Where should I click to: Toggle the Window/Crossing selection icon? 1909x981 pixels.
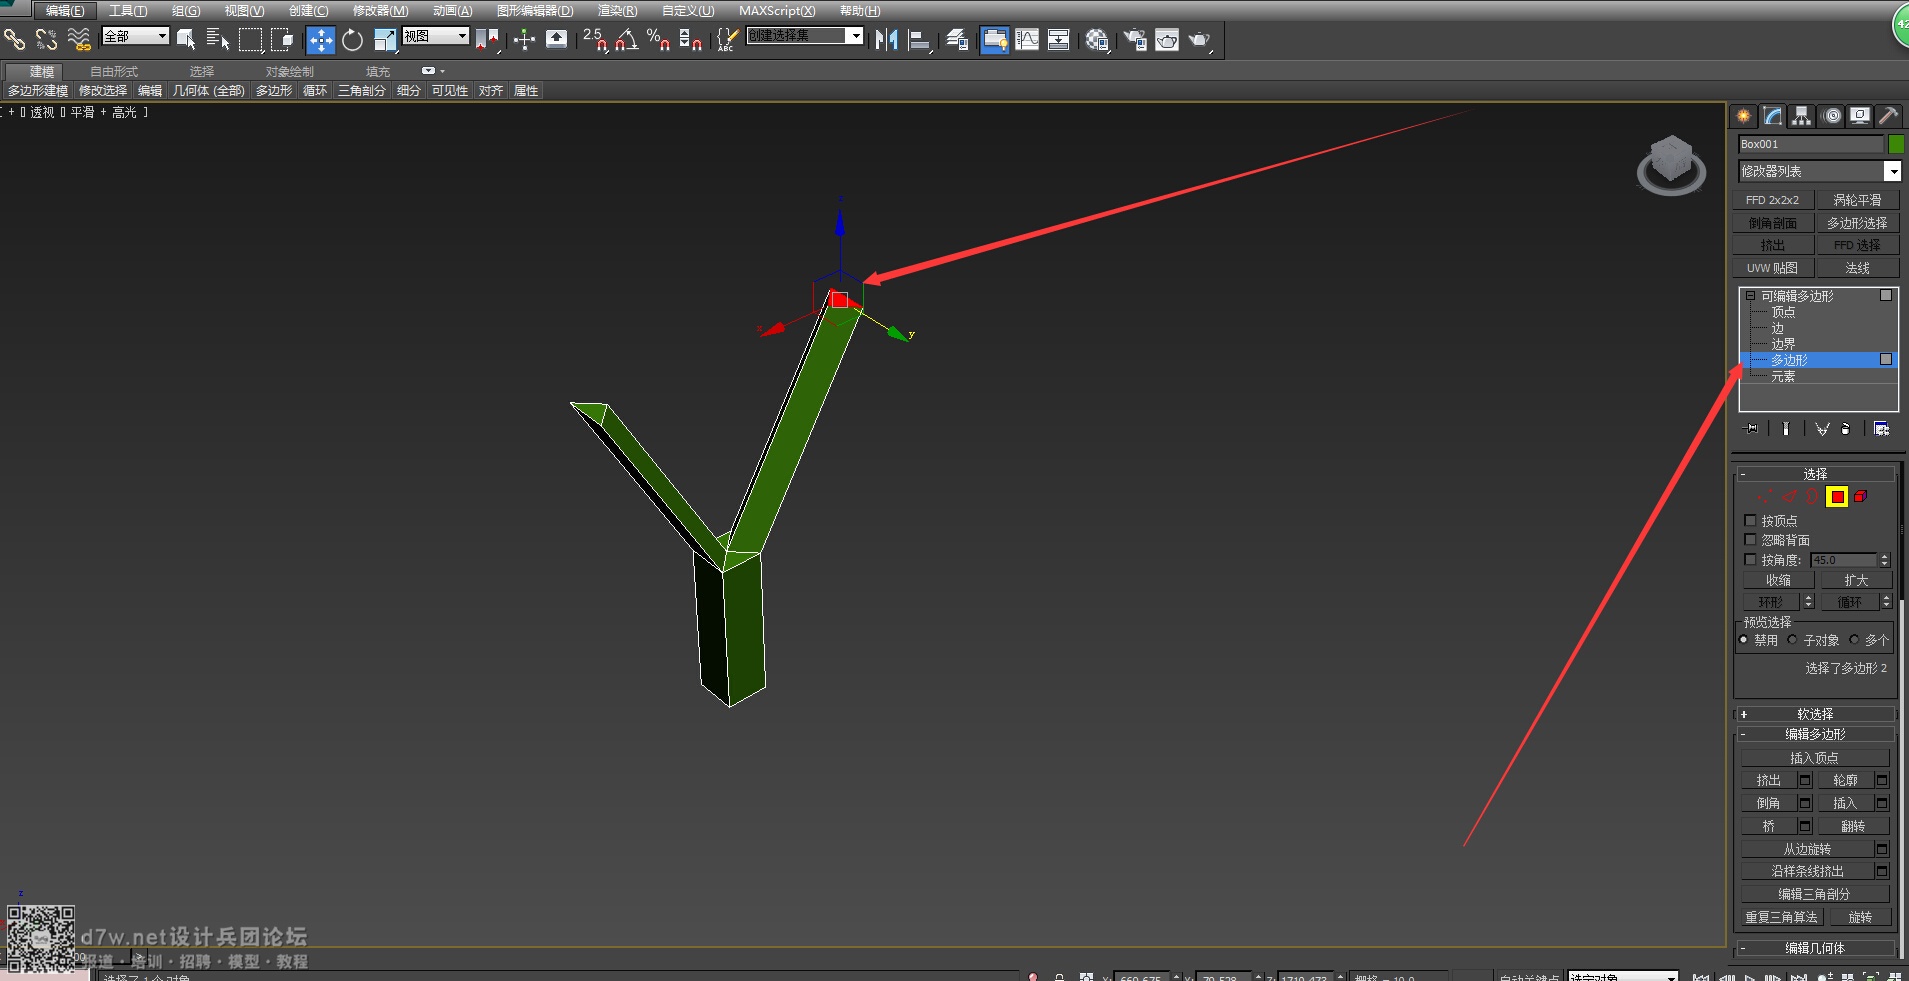tap(283, 39)
